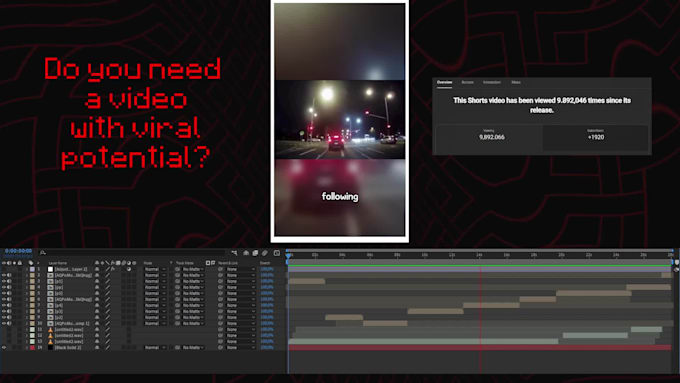
Task: Click the Layer Name column header
Action: [x=58, y=263]
